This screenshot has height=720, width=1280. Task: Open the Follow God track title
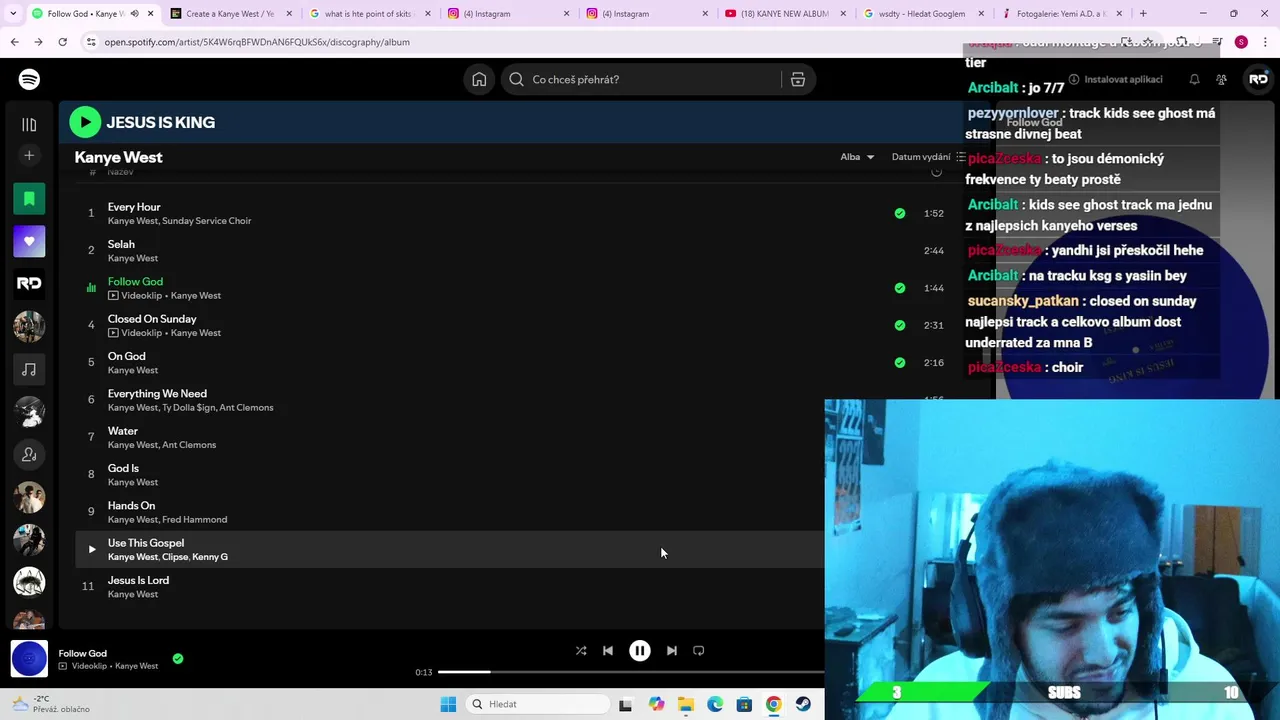click(135, 282)
